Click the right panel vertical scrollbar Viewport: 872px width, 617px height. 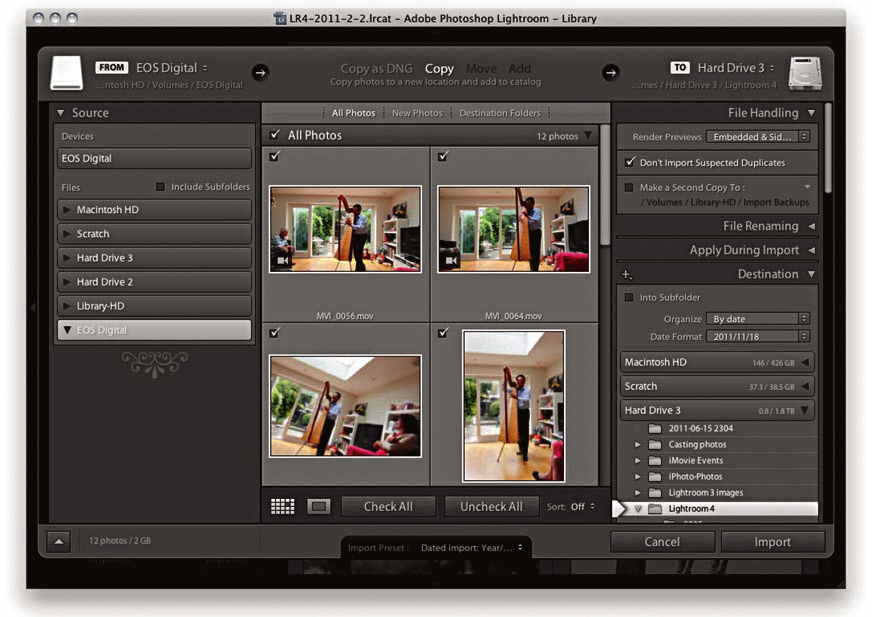pos(828,147)
